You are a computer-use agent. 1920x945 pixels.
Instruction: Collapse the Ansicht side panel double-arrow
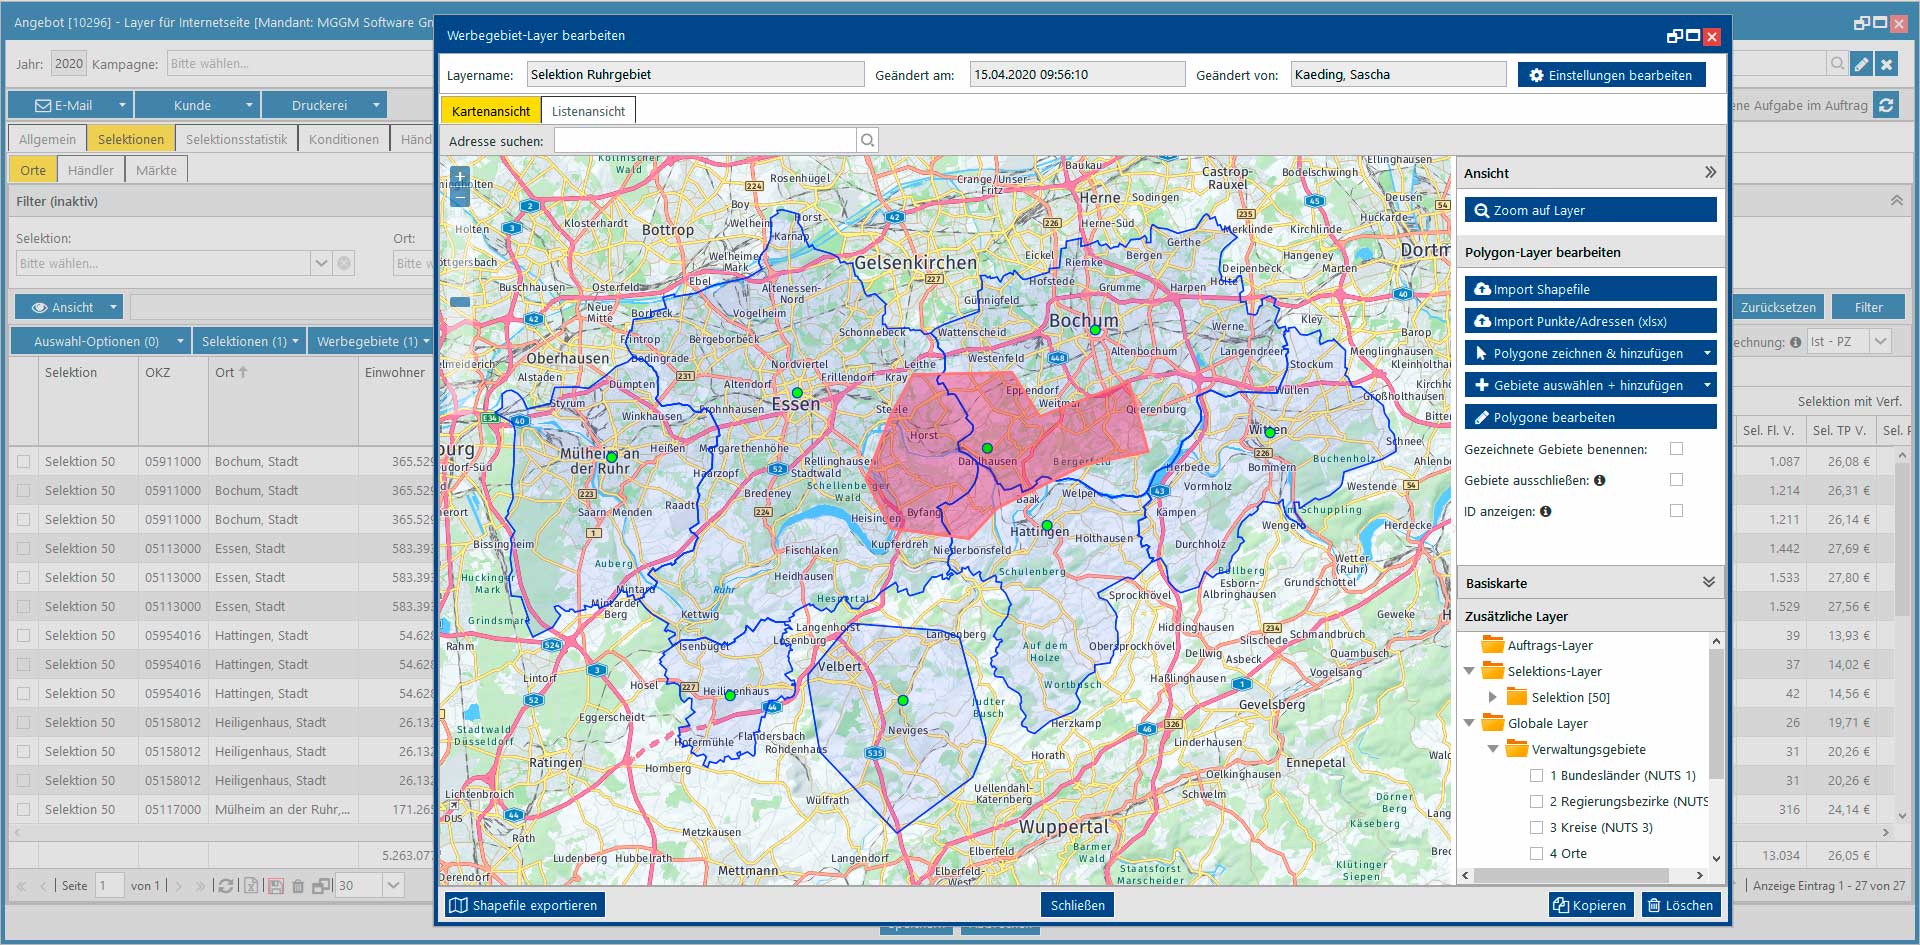coord(1710,172)
